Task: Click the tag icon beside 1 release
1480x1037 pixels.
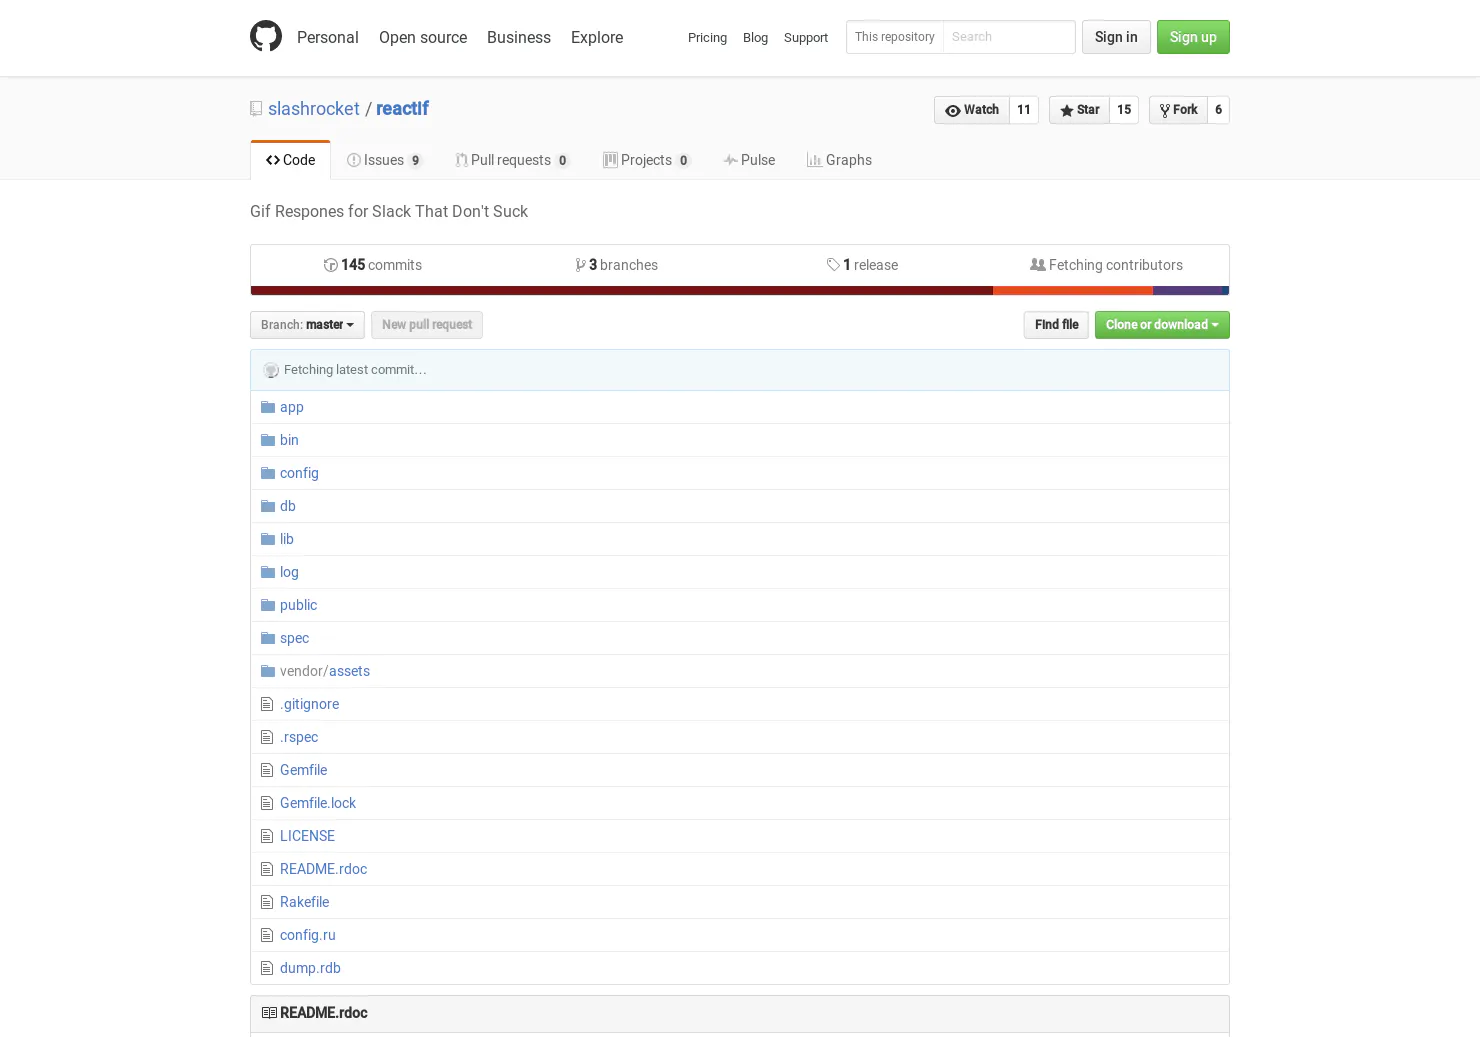Action: (833, 265)
